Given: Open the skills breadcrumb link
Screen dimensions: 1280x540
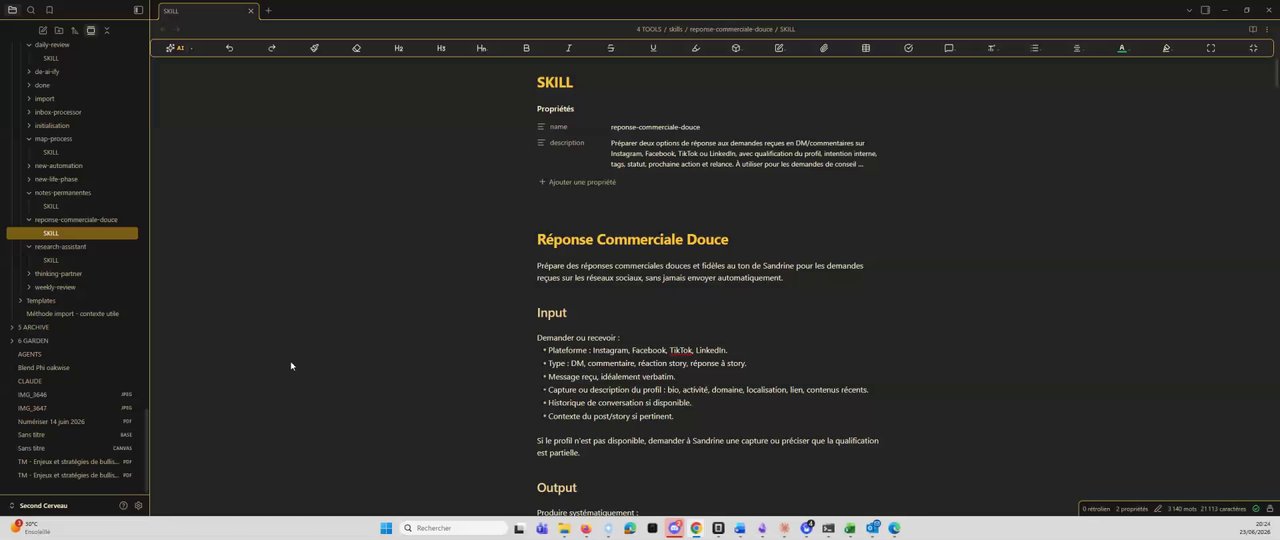Looking at the screenshot, I should [x=676, y=29].
